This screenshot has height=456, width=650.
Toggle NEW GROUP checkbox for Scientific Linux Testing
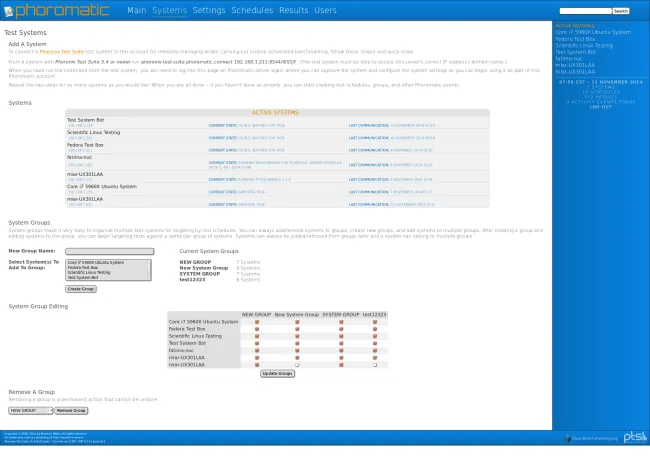point(257,336)
